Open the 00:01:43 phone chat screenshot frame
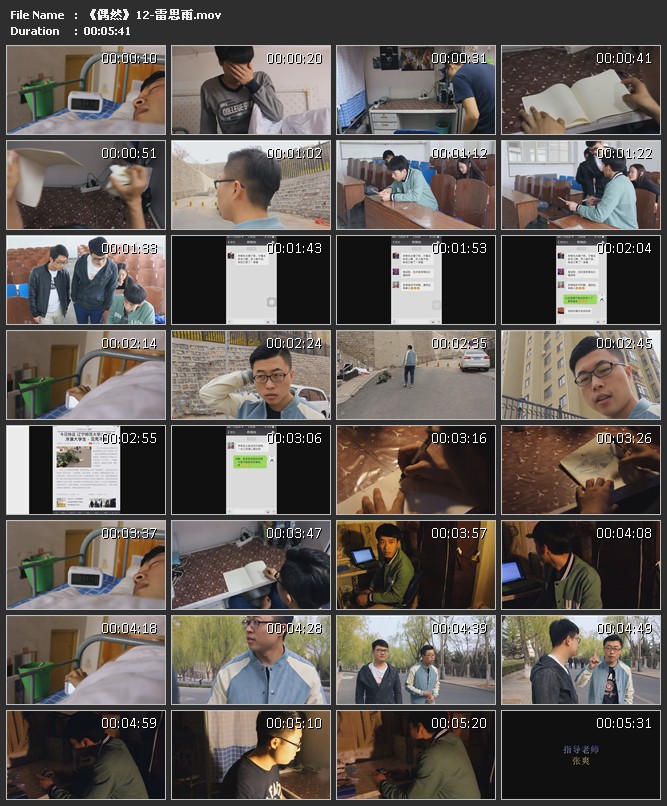 click(x=251, y=280)
